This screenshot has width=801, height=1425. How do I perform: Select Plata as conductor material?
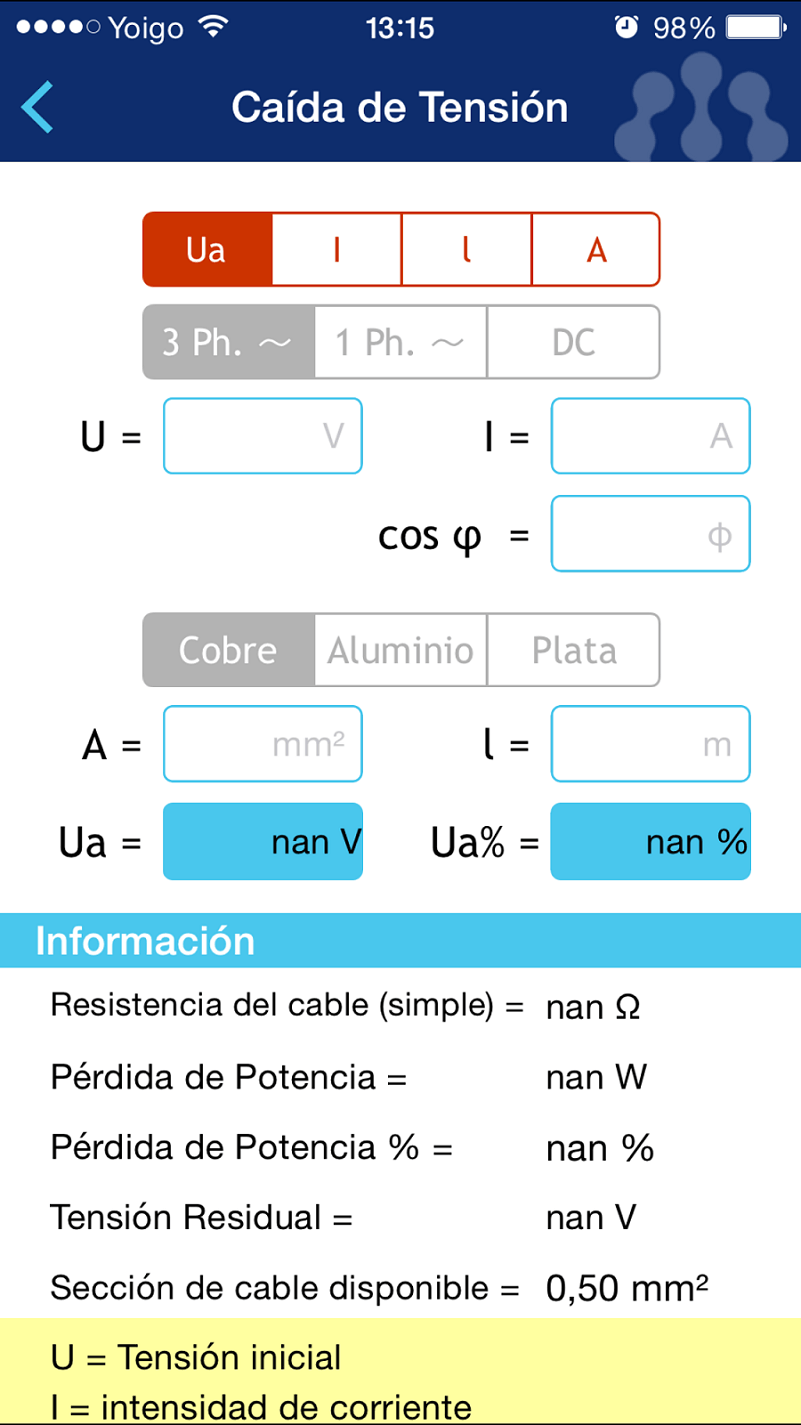(573, 650)
